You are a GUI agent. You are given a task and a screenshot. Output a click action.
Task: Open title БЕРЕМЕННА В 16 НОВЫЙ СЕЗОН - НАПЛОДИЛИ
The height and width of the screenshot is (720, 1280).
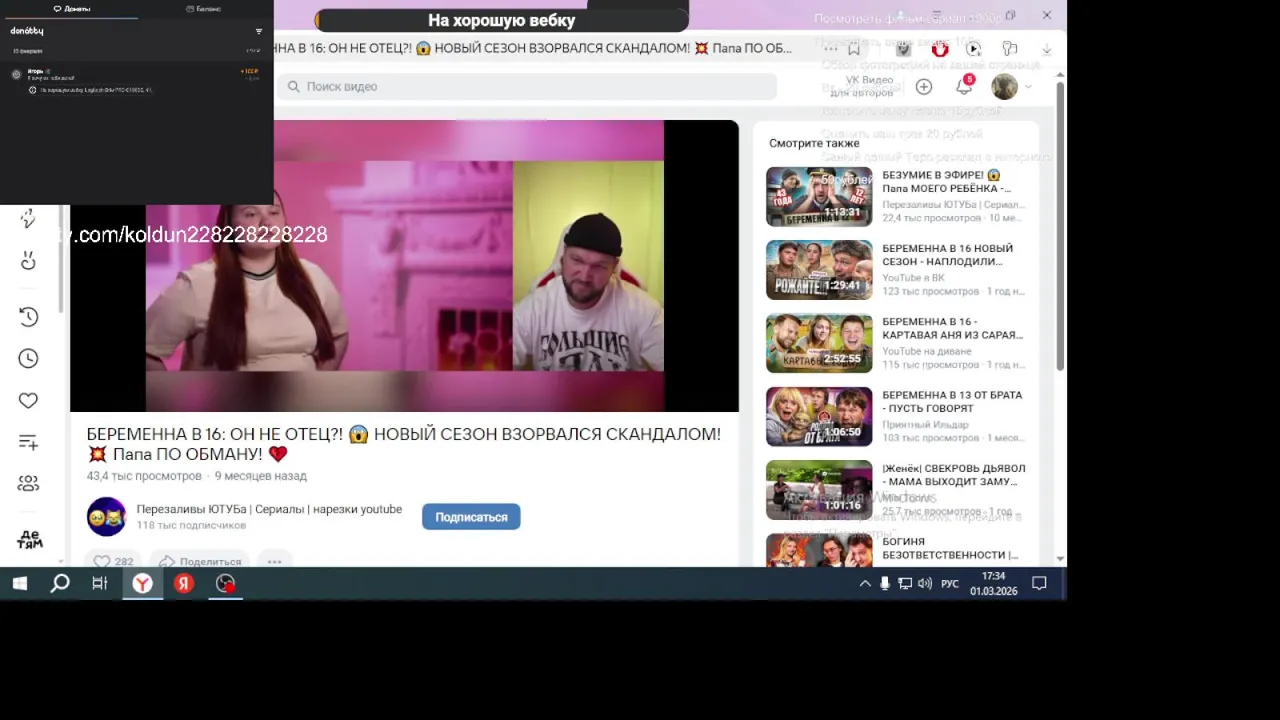[947, 255]
